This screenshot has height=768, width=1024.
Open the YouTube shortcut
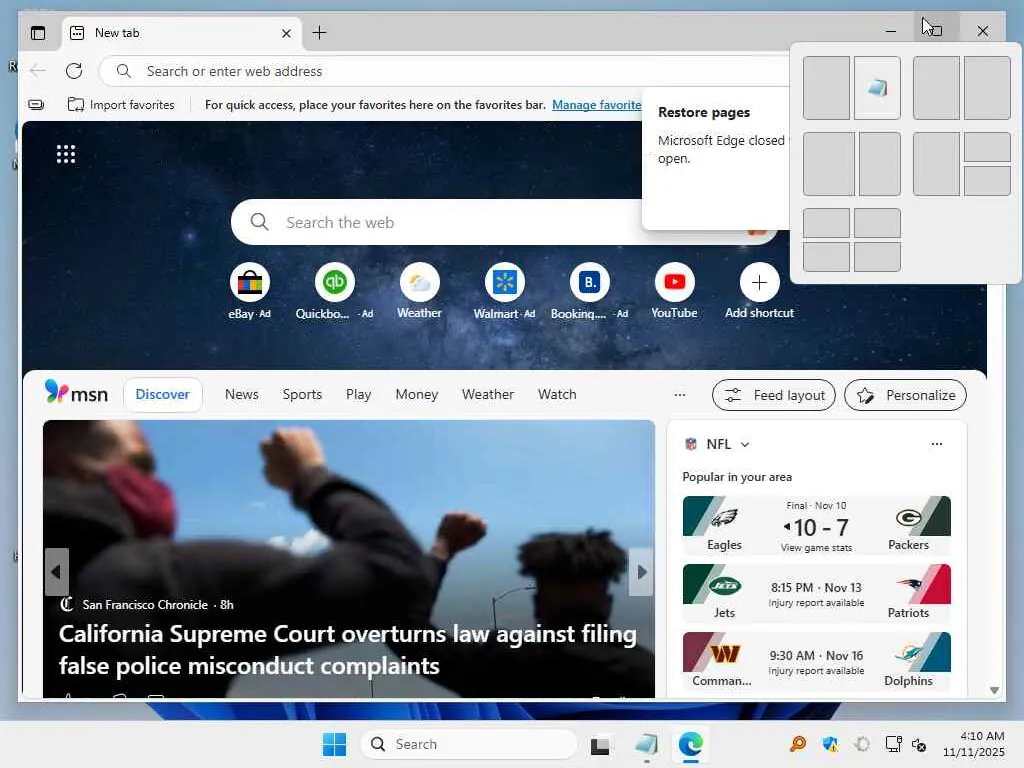[674, 291]
